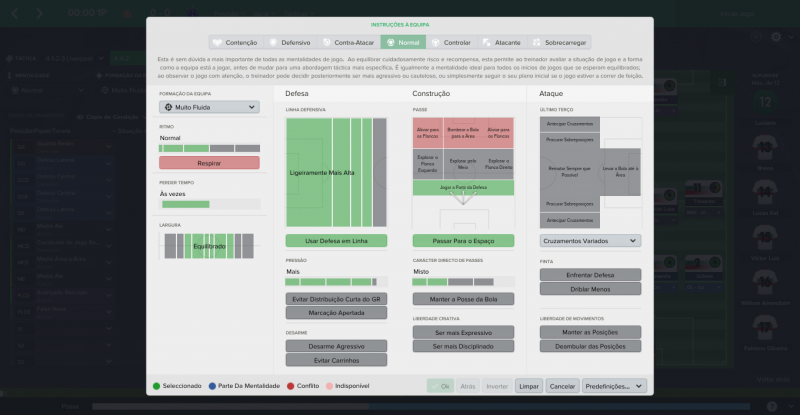Open the Predefinições dropdown menu
This screenshot has height=415, width=800.
pos(614,386)
